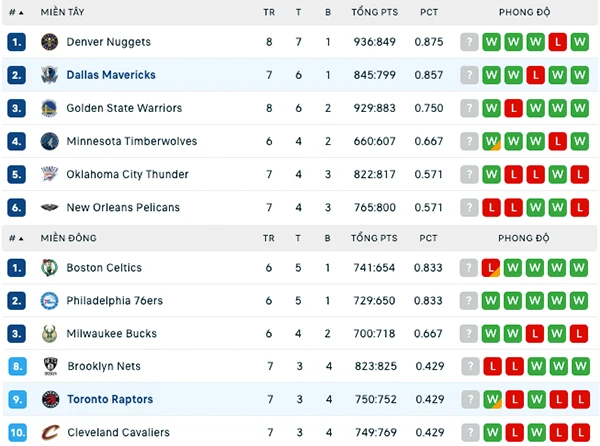
Task: Open the Dallas Mavericks team link
Action: tap(111, 75)
